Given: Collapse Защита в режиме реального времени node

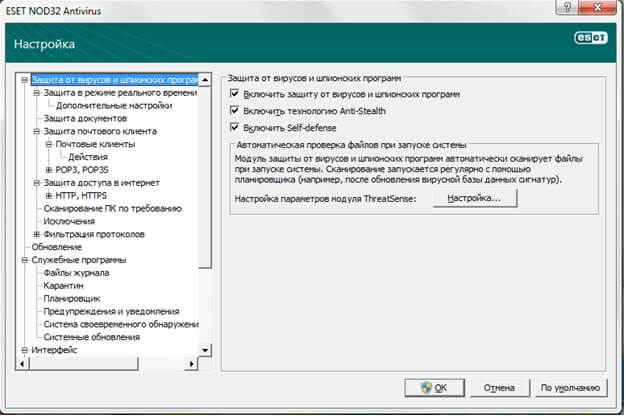Looking at the screenshot, I should (x=36, y=93).
